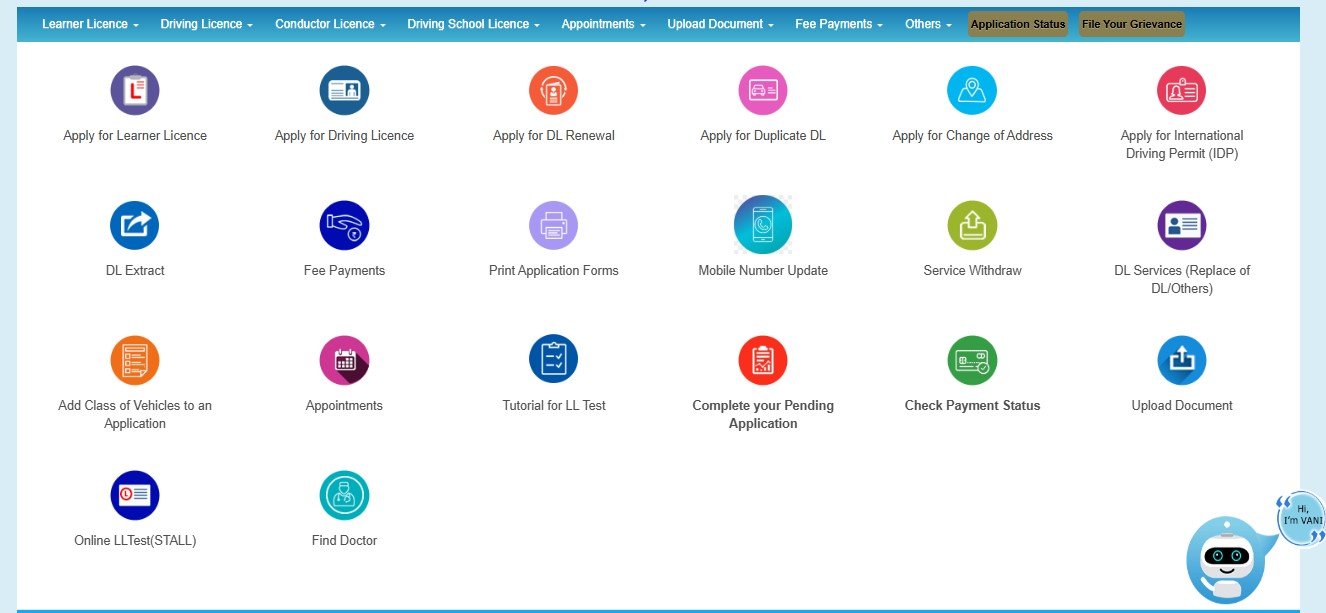Open the Print Application Forms printer icon
The height and width of the screenshot is (613, 1326).
pyautogui.click(x=553, y=225)
